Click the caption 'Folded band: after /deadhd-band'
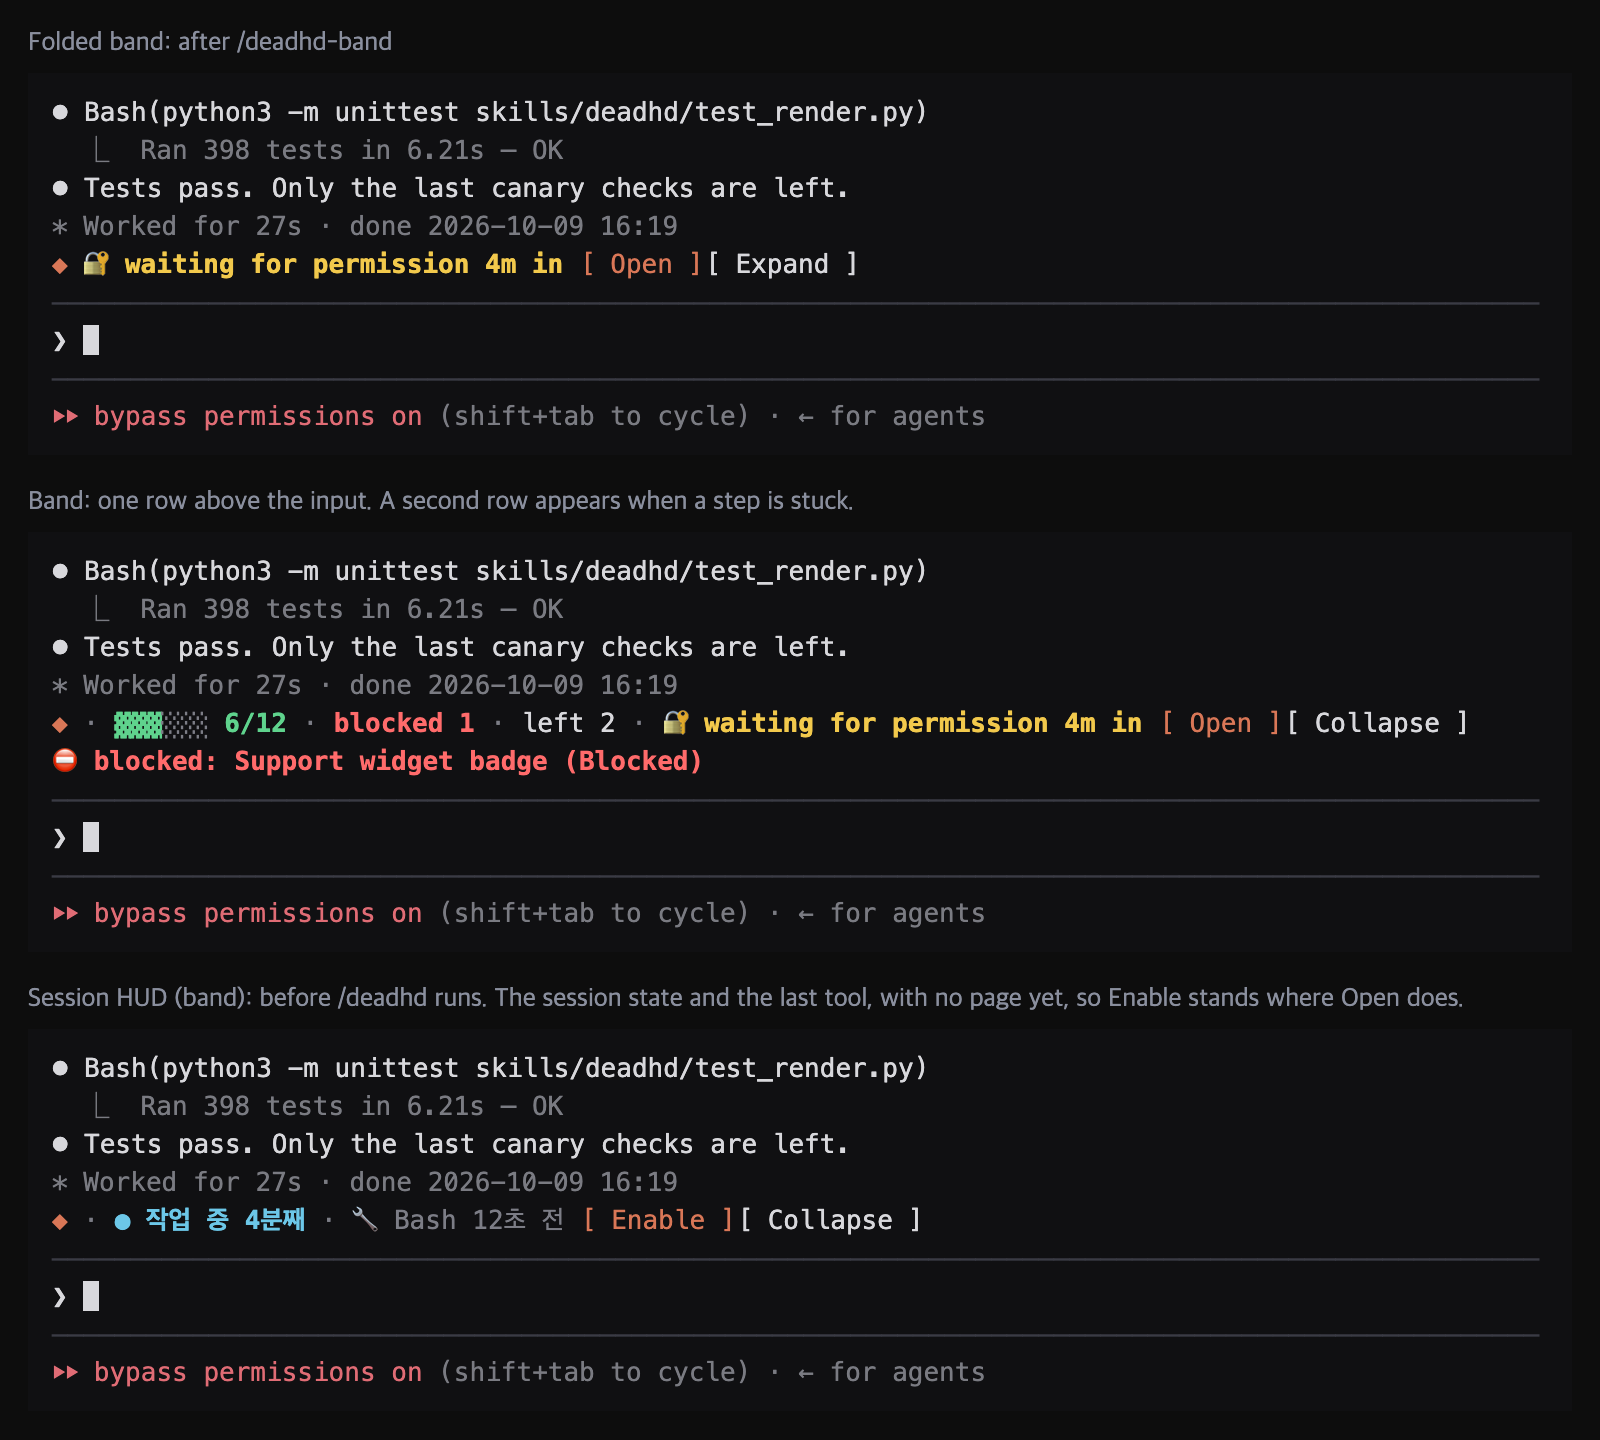This screenshot has width=1600, height=1440. click(x=210, y=41)
